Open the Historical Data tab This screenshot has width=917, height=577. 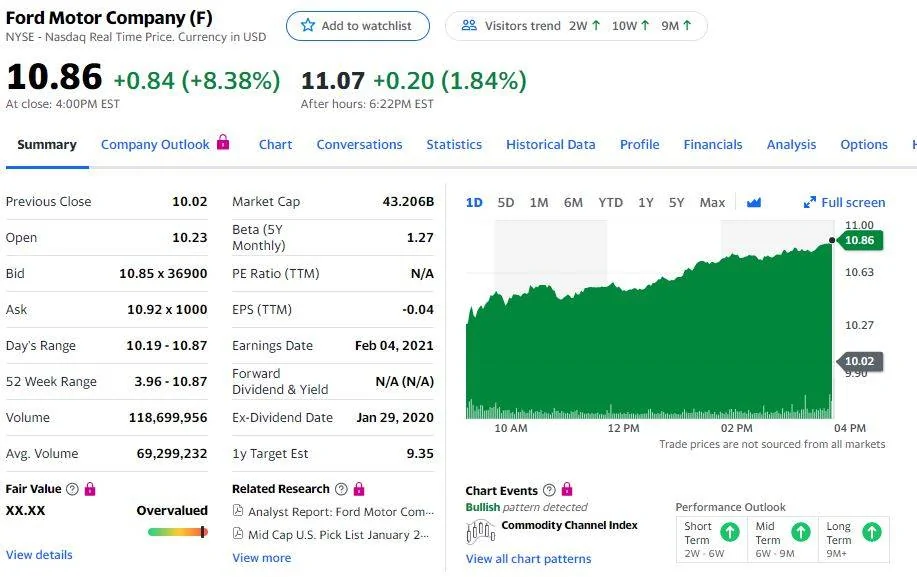550,144
